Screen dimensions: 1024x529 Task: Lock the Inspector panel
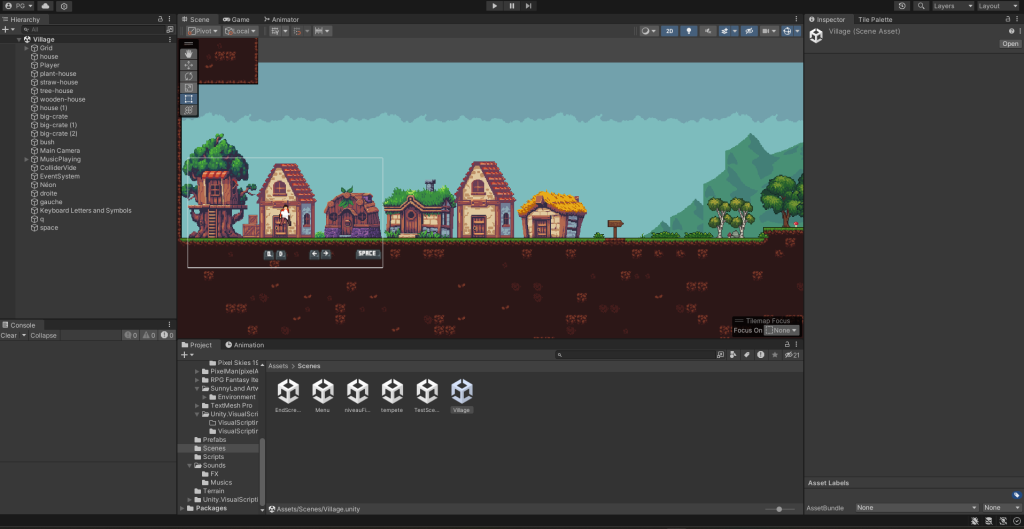click(1010, 20)
